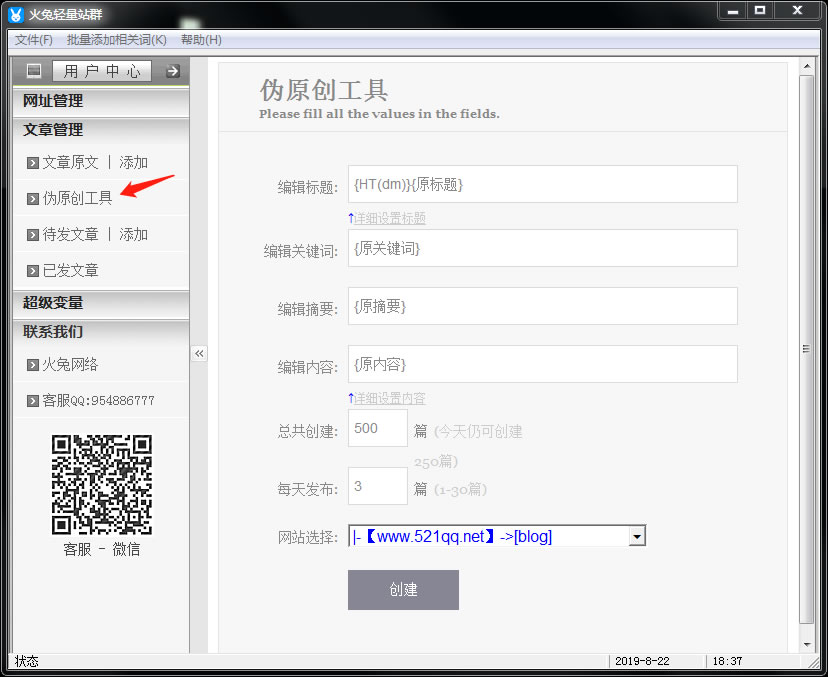This screenshot has height=677, width=828.
Task: Click the arrow icon beside 伪原创工具
Action: tap(33, 199)
